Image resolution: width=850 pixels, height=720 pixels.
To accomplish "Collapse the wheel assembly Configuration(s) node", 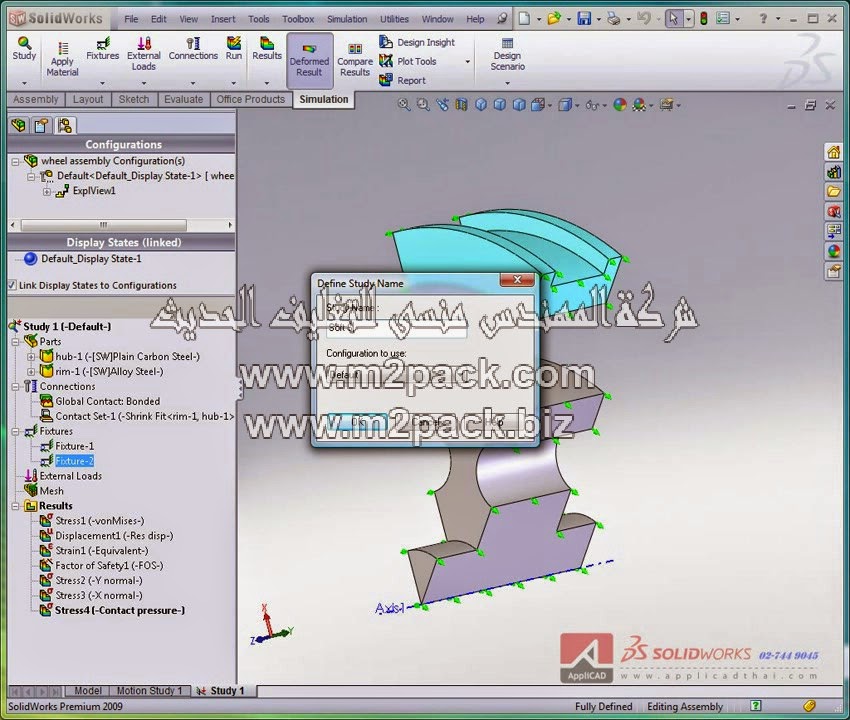I will tap(15, 162).
